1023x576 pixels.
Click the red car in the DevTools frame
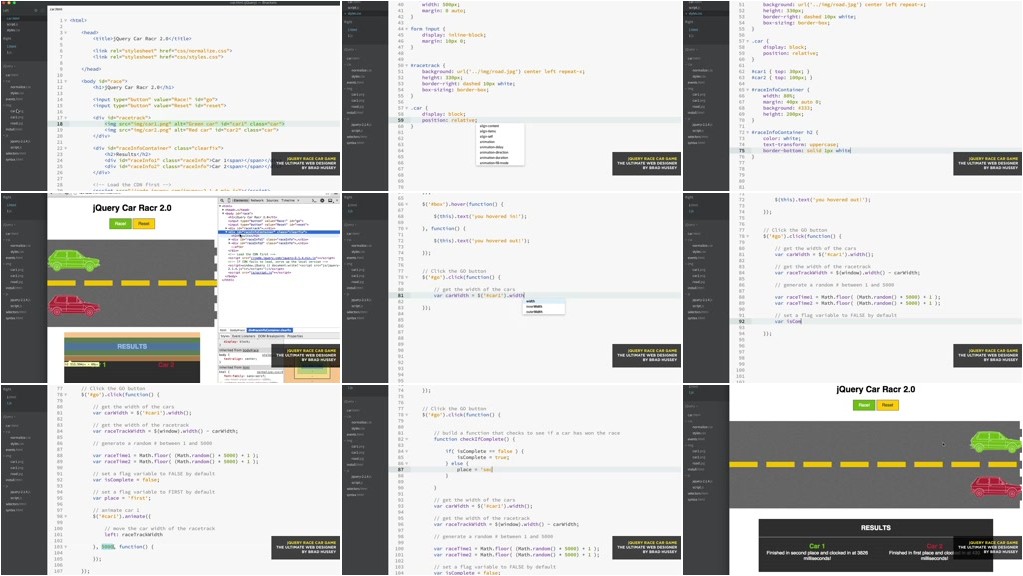(x=73, y=305)
